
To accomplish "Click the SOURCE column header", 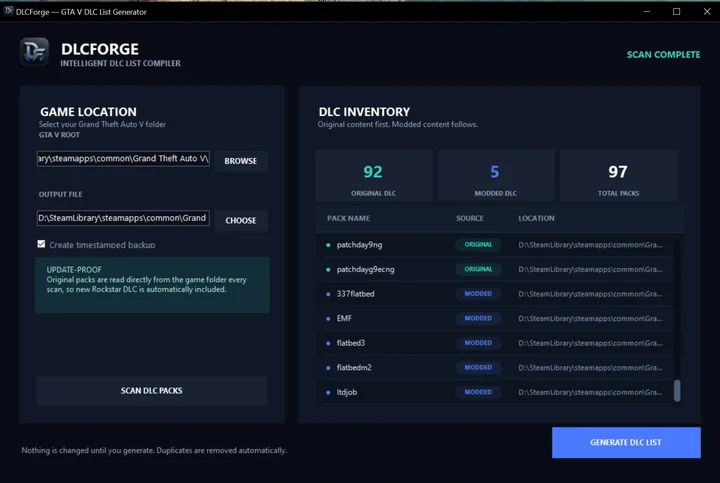I will 470,219.
